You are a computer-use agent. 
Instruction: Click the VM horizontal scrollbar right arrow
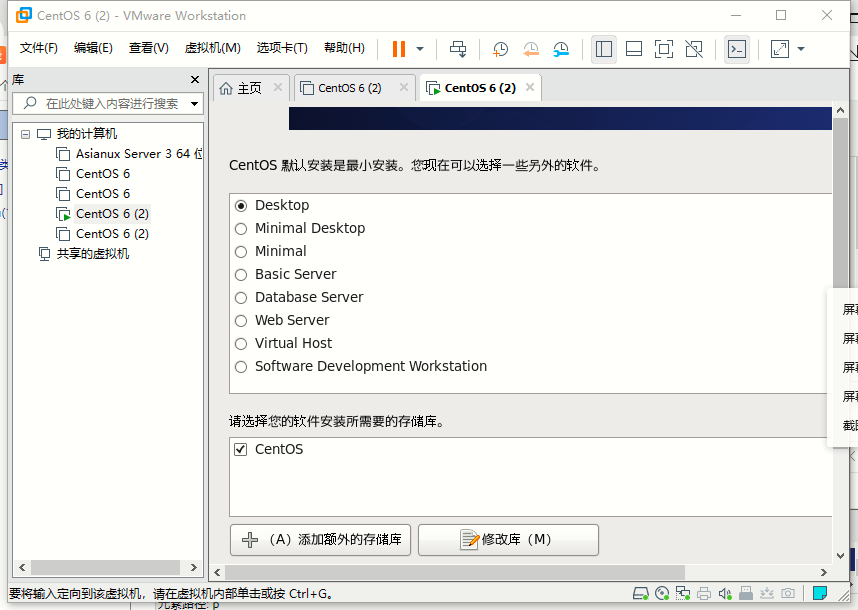click(824, 572)
